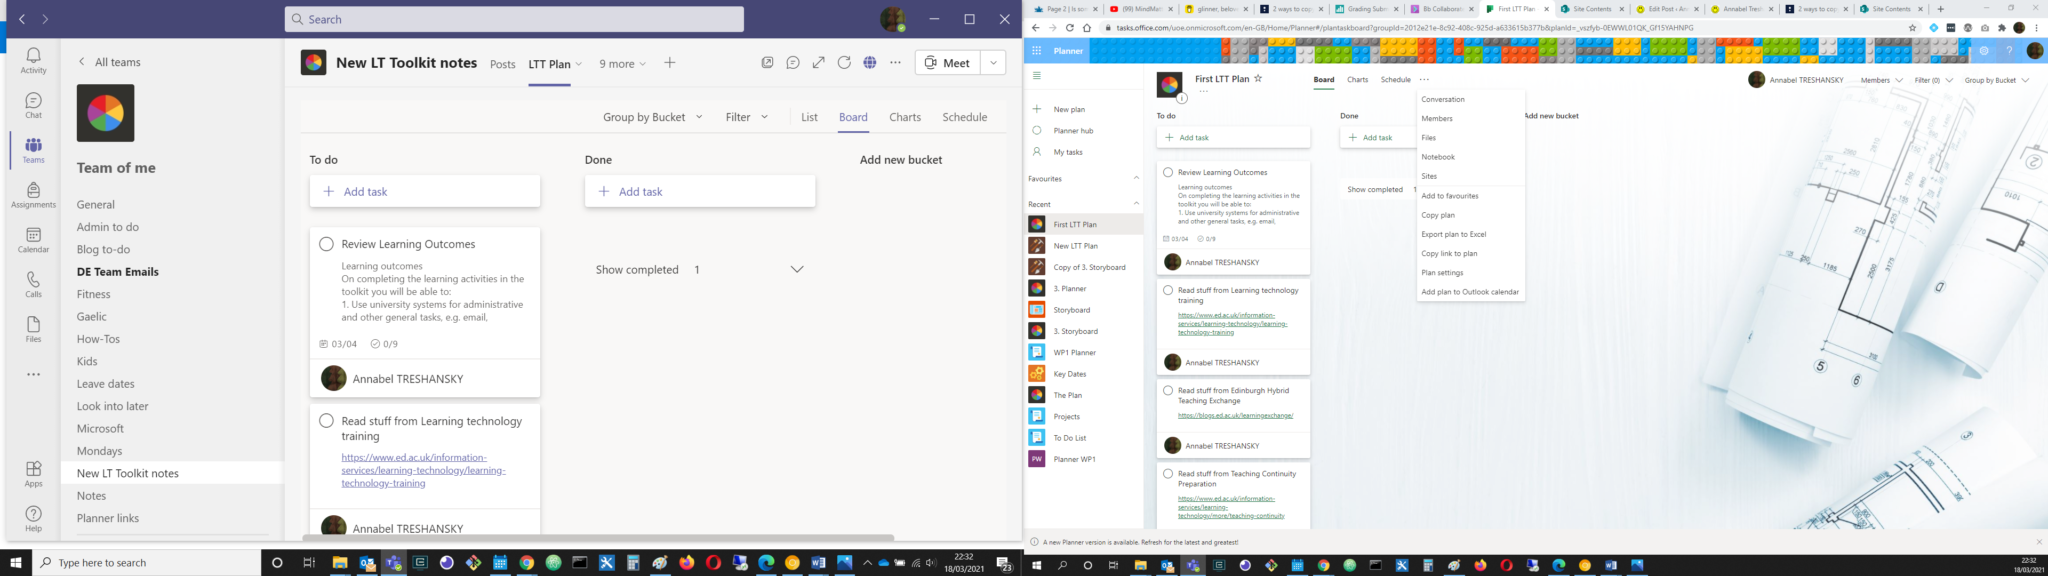Show the Teams tab conversation icon
This screenshot has width=2048, height=576.
pos(792,62)
